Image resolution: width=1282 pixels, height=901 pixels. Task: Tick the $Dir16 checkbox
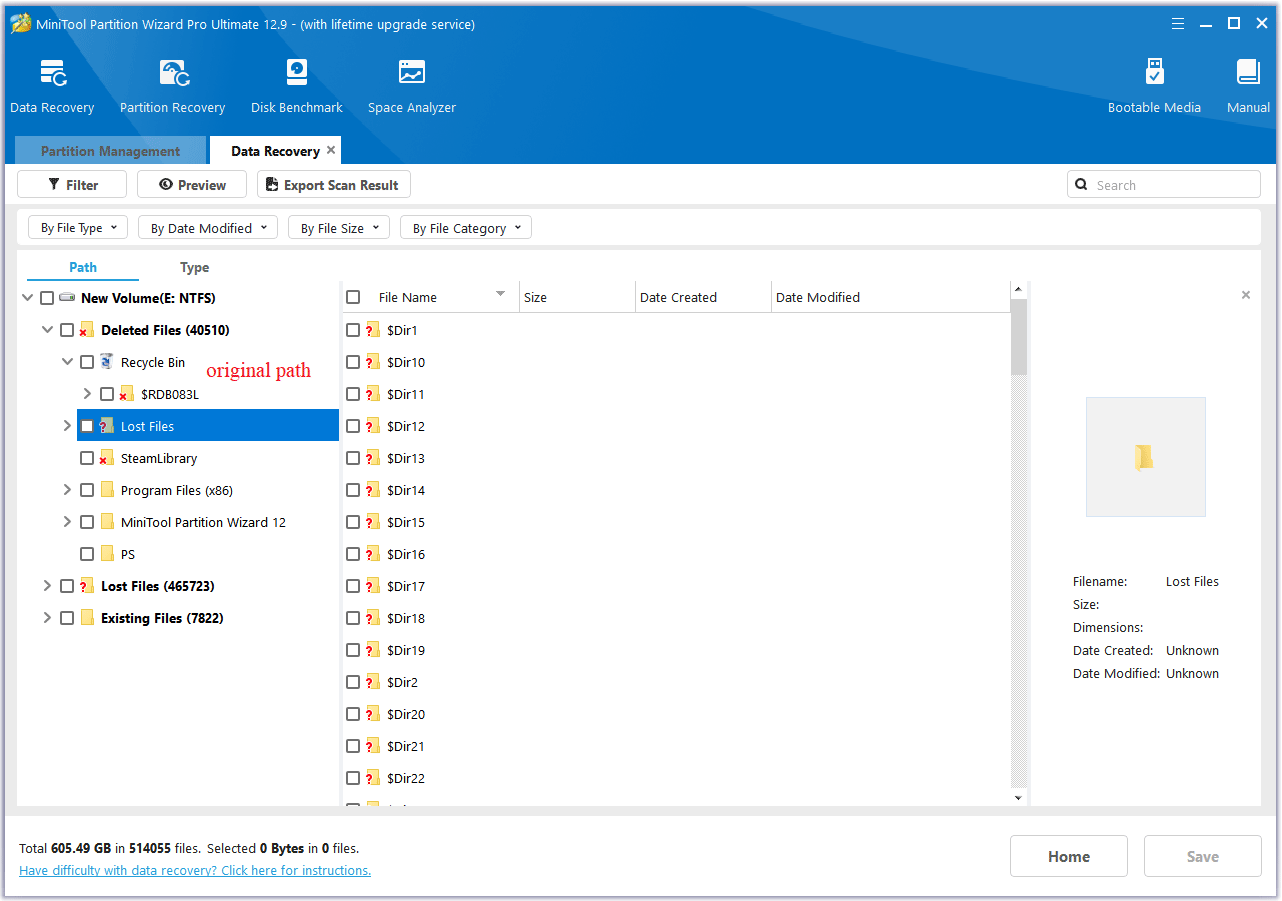[353, 554]
